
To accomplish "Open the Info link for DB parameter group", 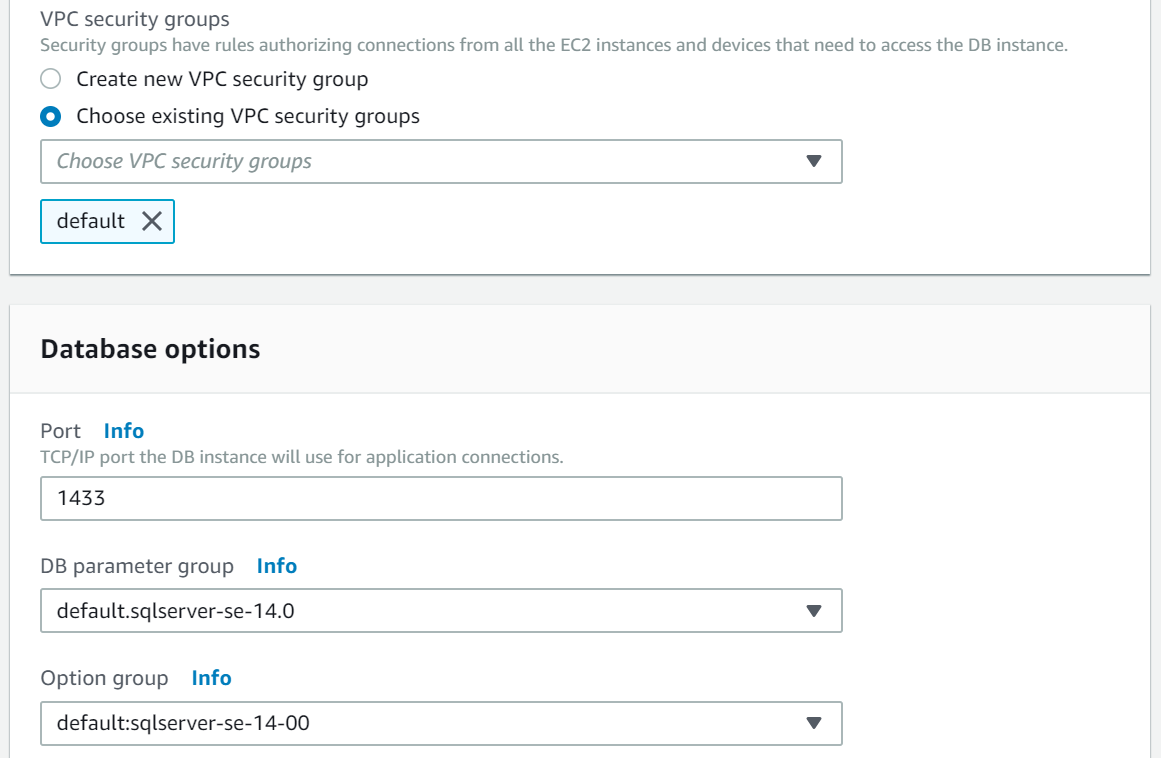I will 277,566.
